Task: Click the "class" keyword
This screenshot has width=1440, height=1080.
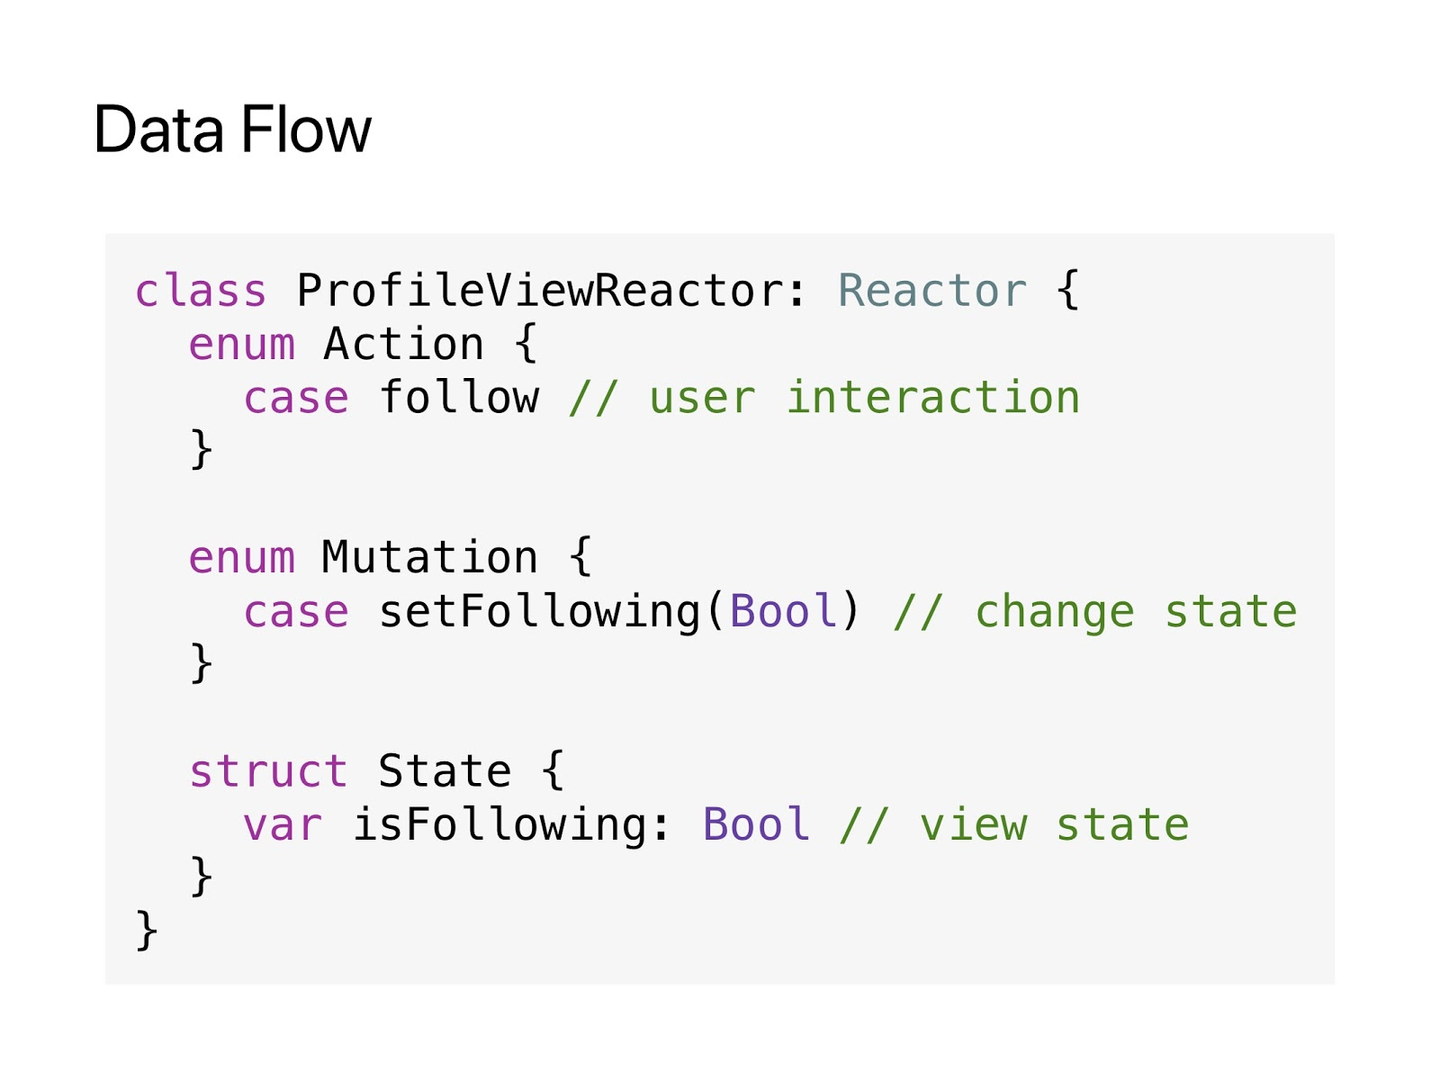Action: [x=200, y=291]
